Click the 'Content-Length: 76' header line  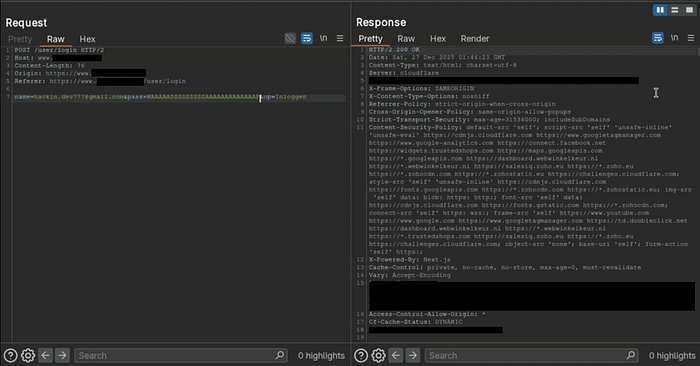pyautogui.click(x=50, y=66)
